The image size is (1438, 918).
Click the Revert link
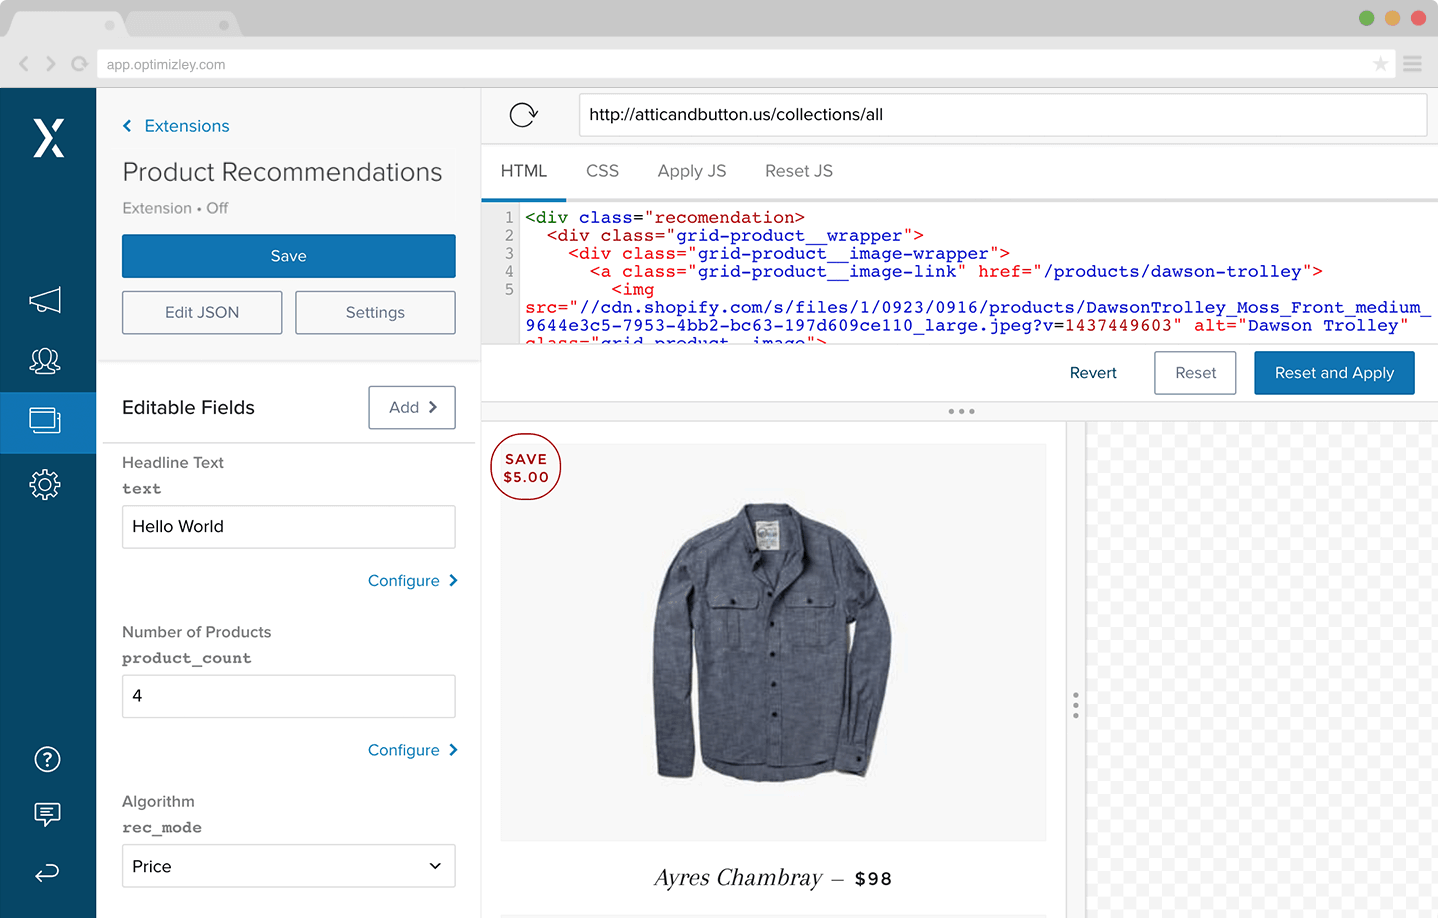click(x=1093, y=373)
